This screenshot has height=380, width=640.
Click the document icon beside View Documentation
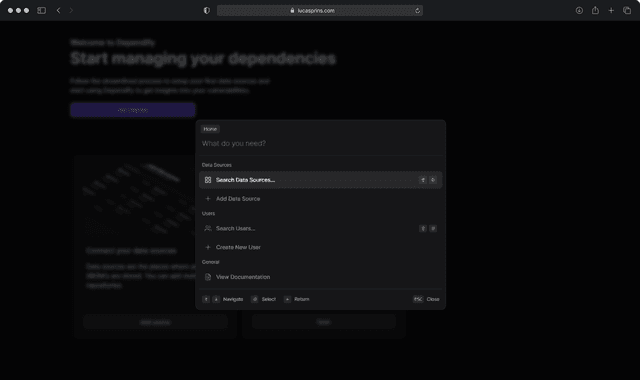[x=208, y=277]
